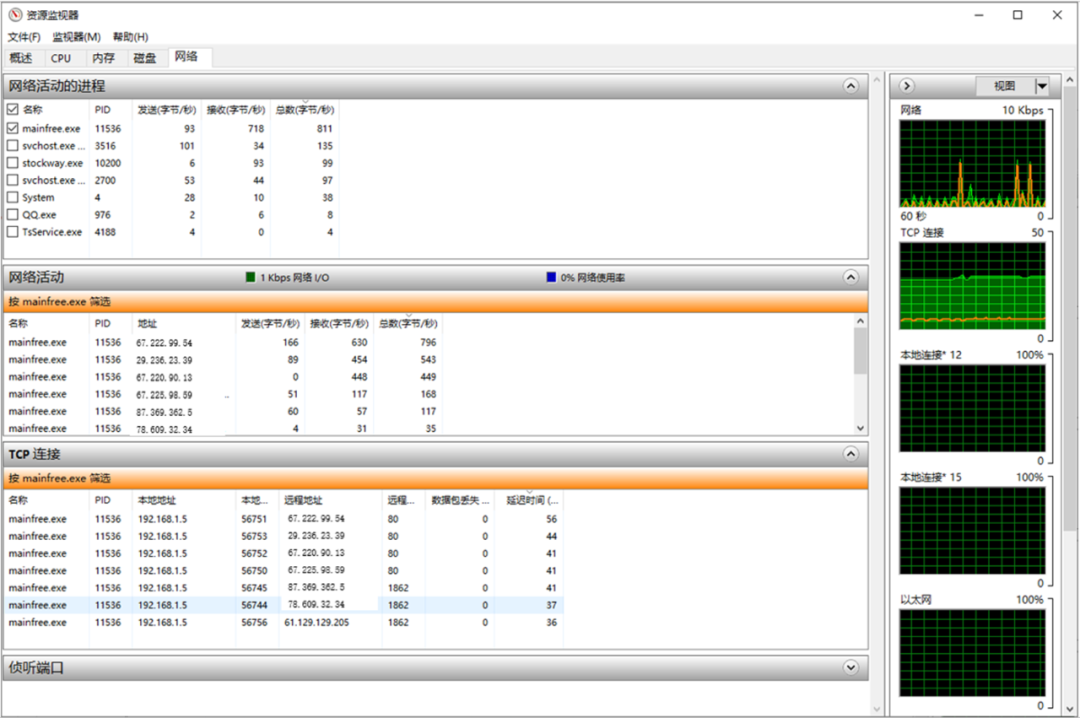
Task: Sort by 总数(字节/秒) column in process list
Action: [304, 109]
